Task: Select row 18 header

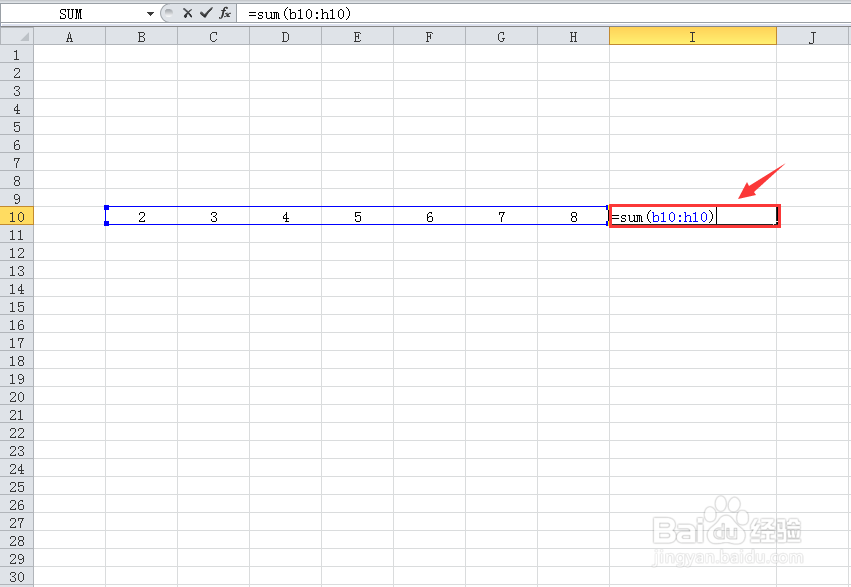Action: pyautogui.click(x=17, y=361)
